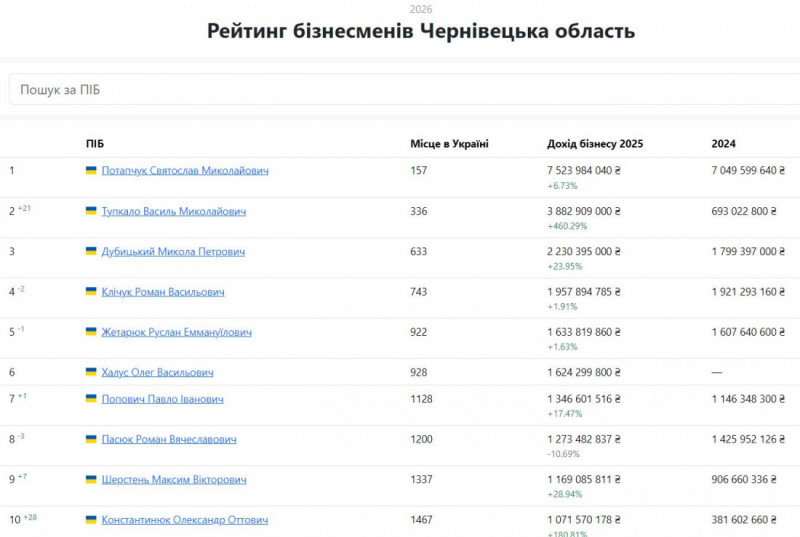Click the flag icon beside Жетарюк Руслан Еммануїлович
The height and width of the screenshot is (537, 800).
tap(91, 332)
